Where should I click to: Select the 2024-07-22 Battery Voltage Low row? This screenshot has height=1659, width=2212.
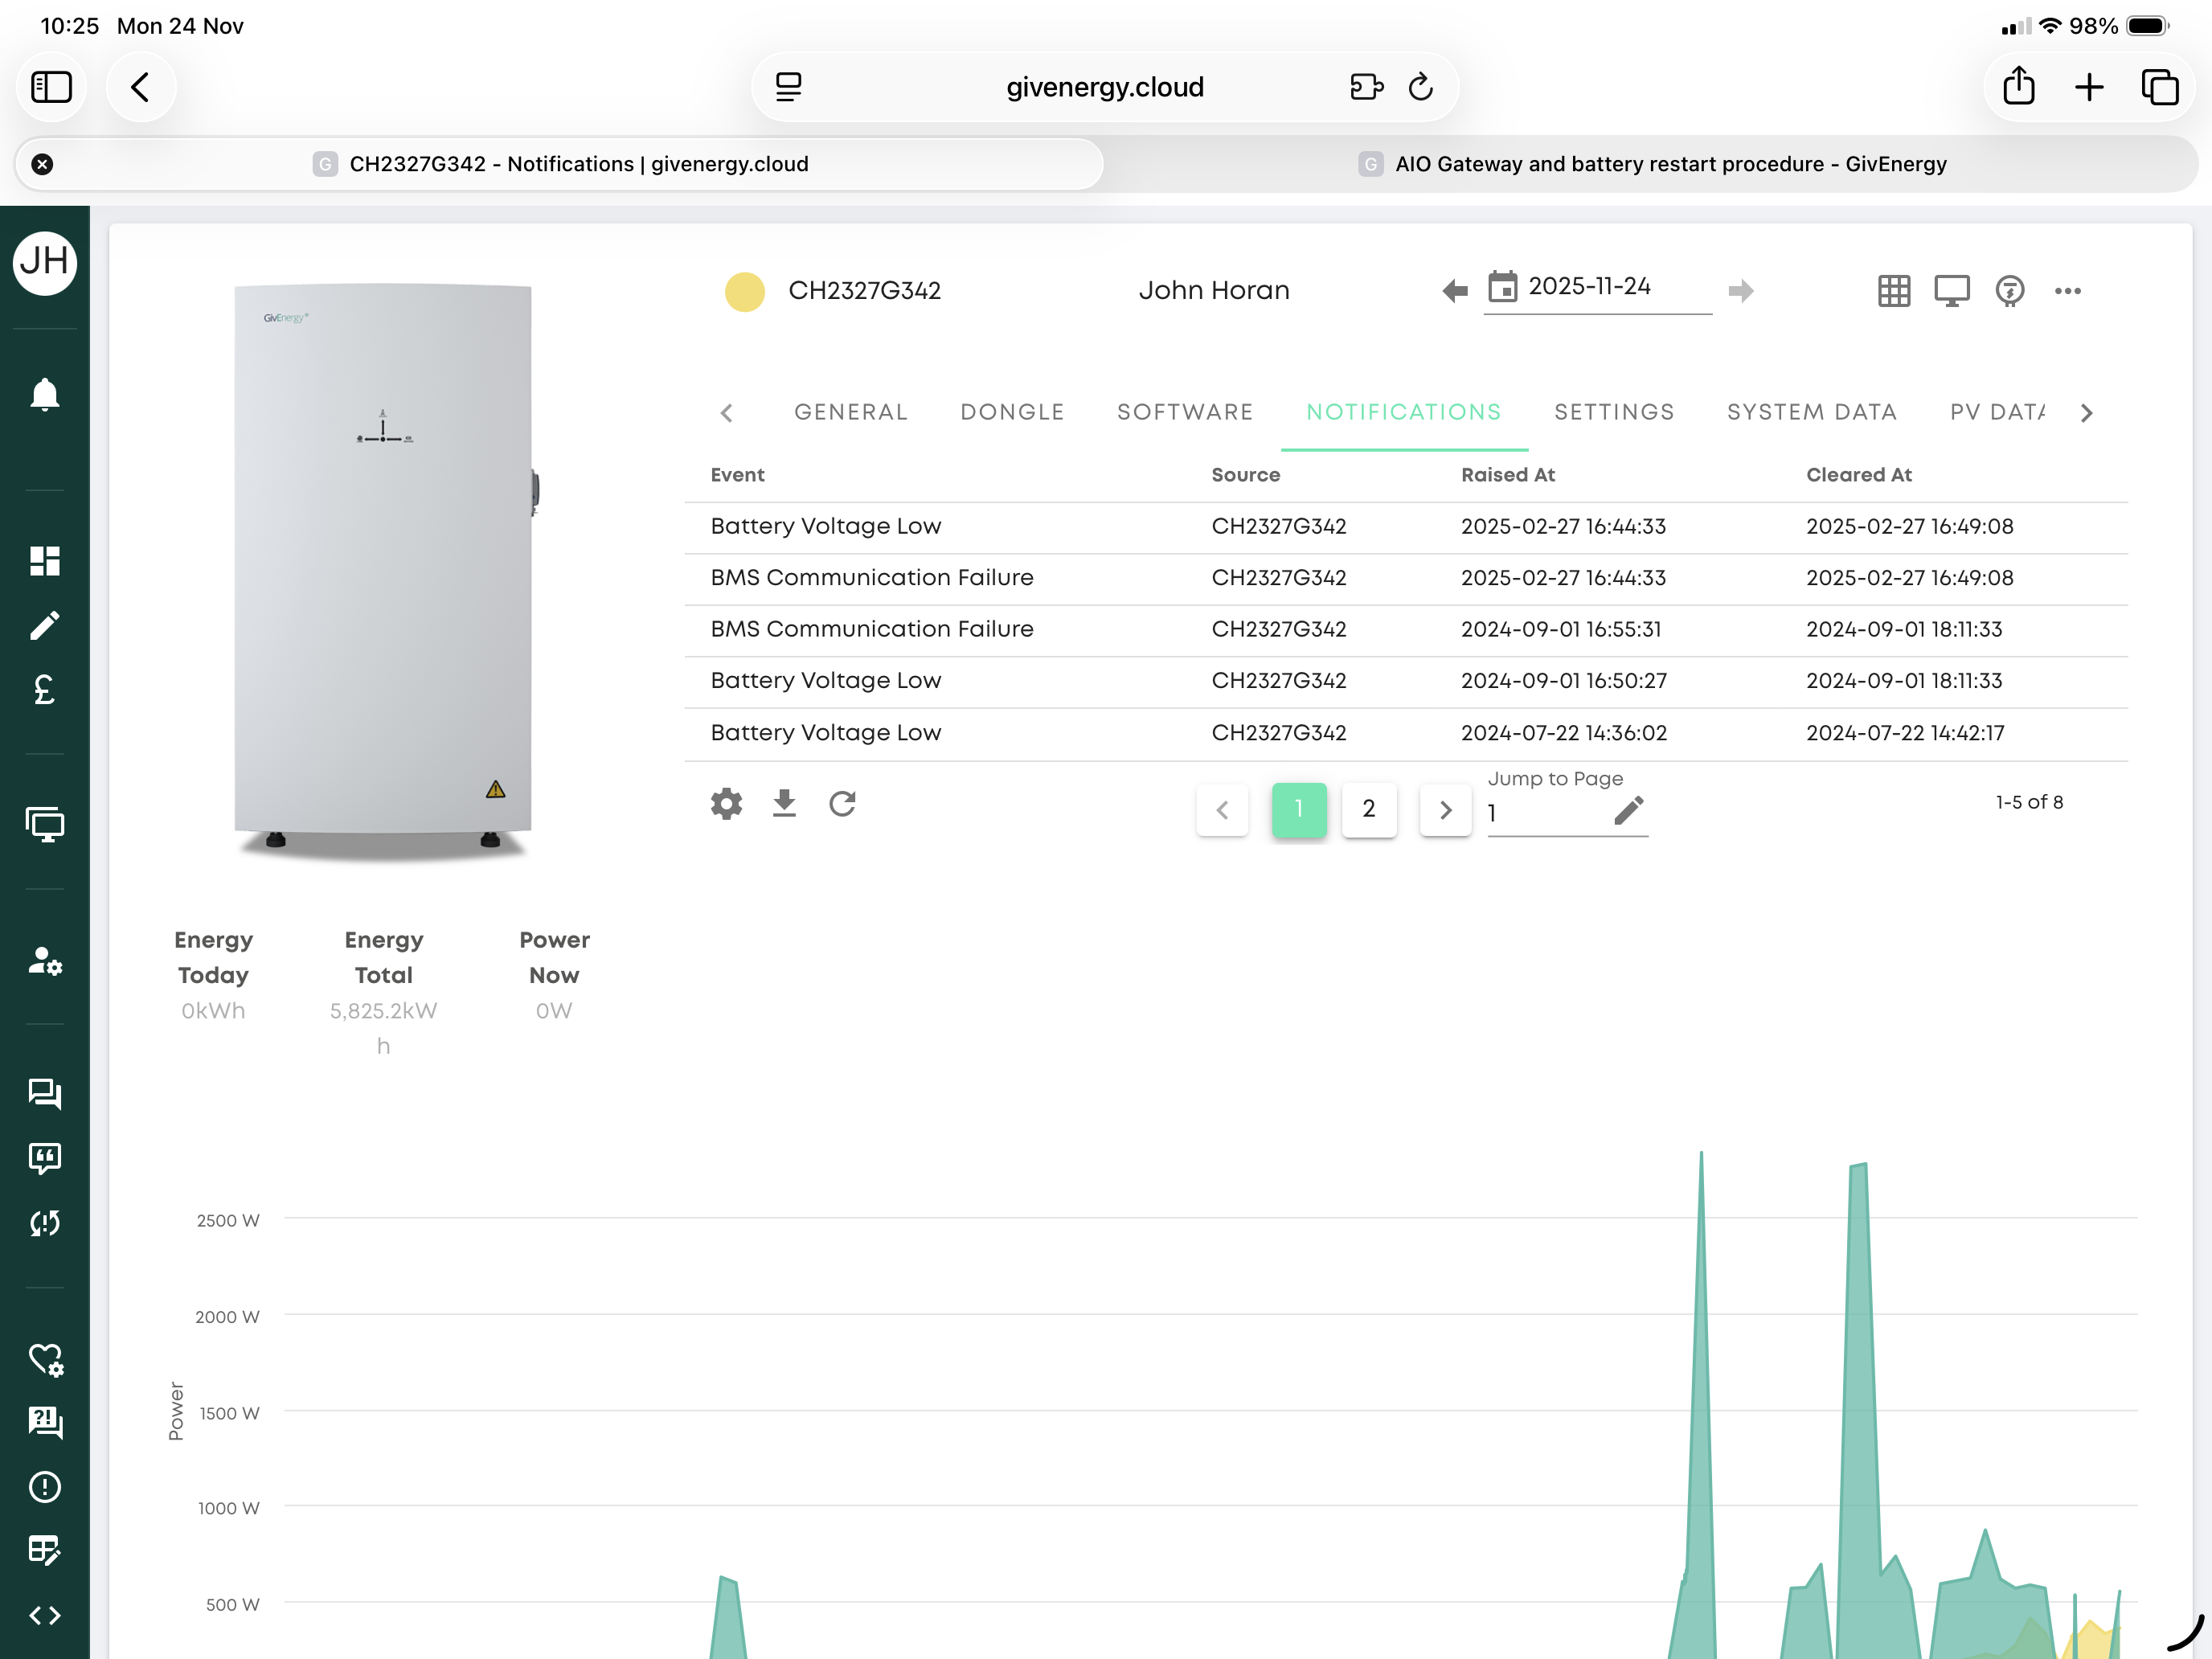click(1406, 733)
